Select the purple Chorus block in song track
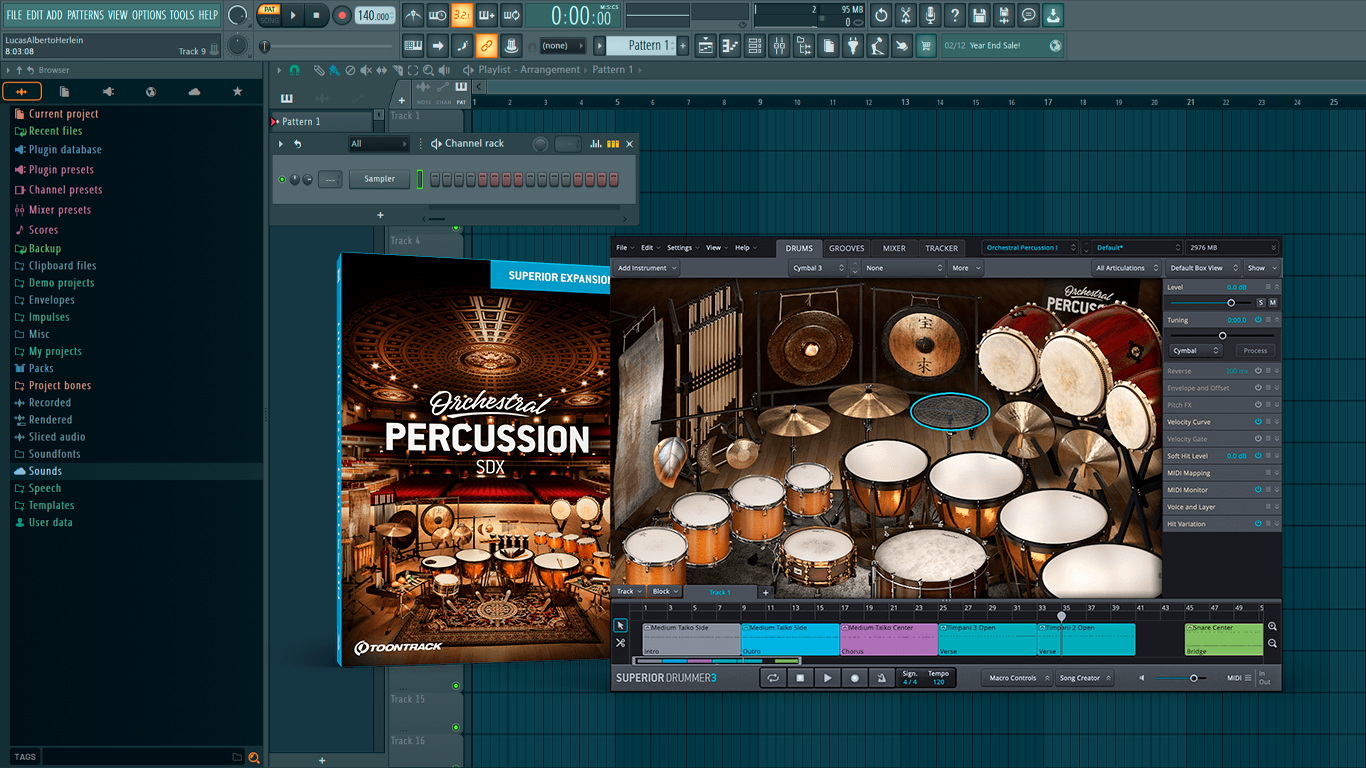Viewport: 1366px width, 768px height. [889, 639]
